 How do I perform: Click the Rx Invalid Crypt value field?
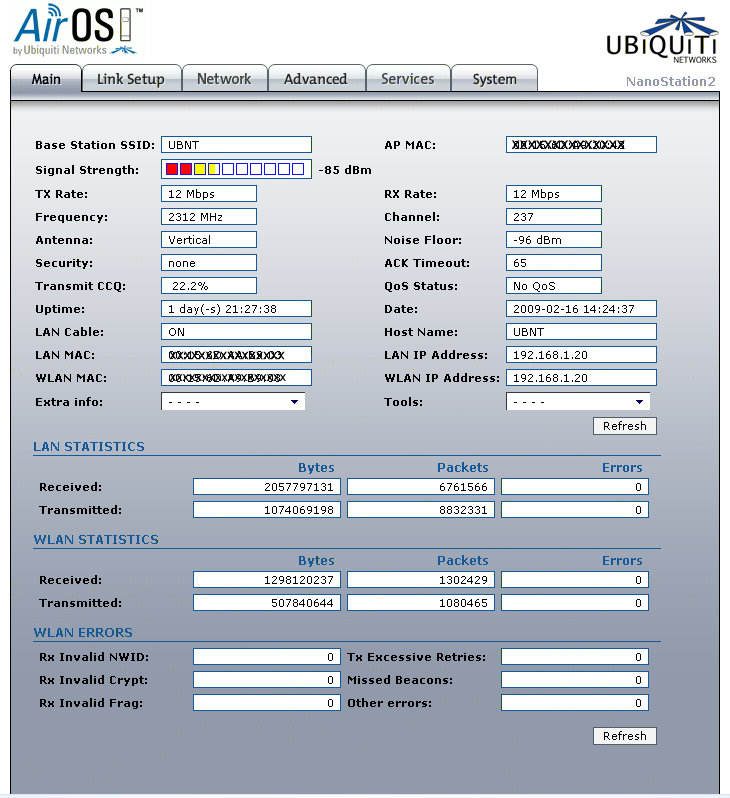(267, 680)
